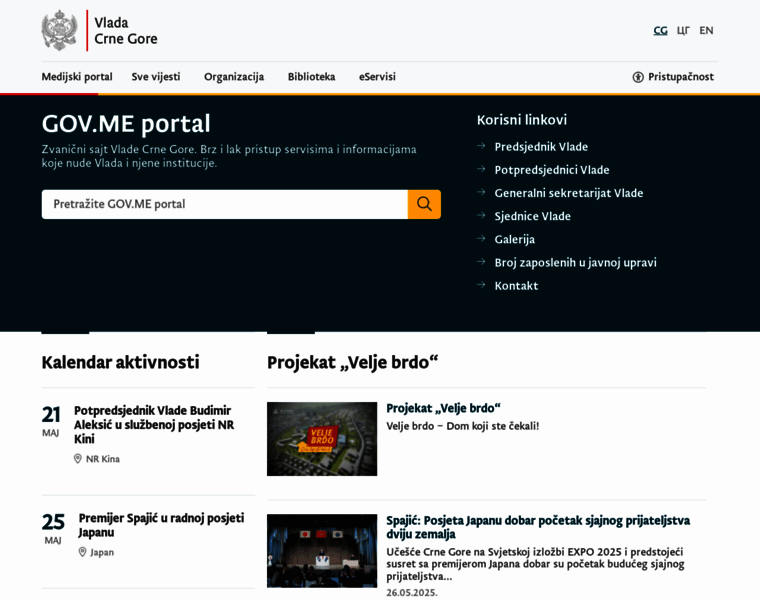Screen dimensions: 760x600
Task: Click the 26.05.2025. article date
Action: tap(412, 592)
